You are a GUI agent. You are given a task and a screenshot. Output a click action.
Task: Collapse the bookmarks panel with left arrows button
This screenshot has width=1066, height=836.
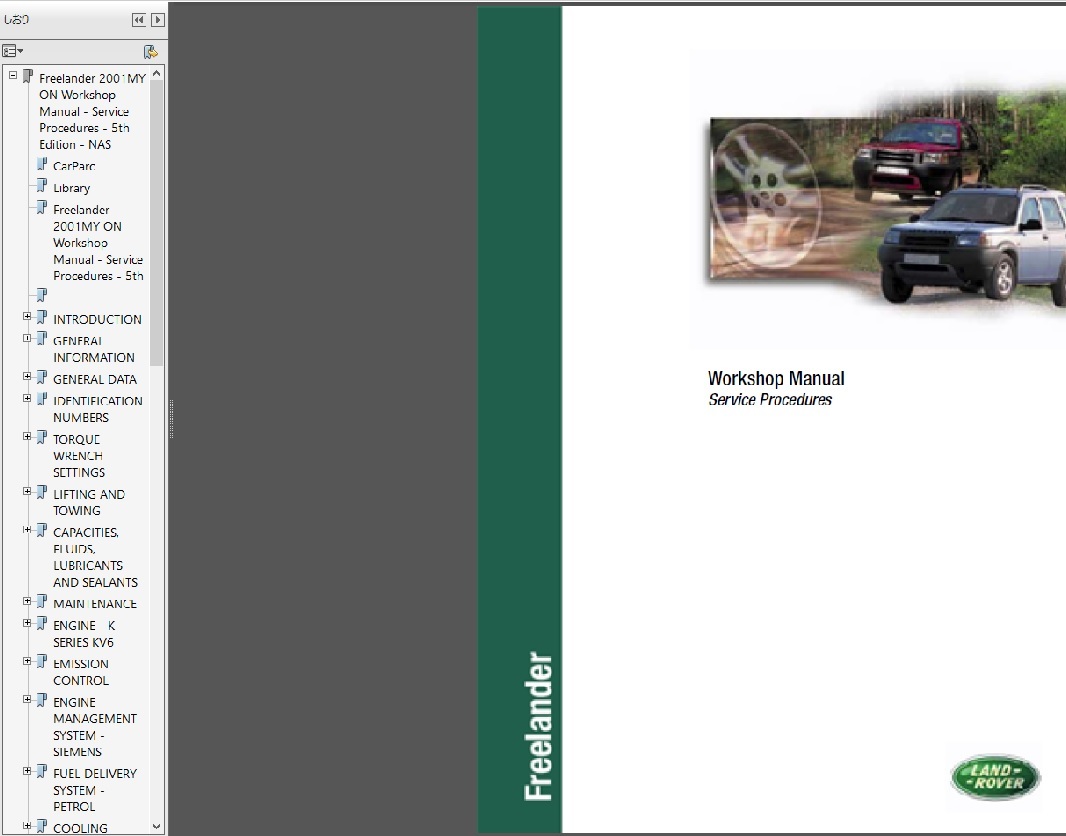click(x=139, y=20)
